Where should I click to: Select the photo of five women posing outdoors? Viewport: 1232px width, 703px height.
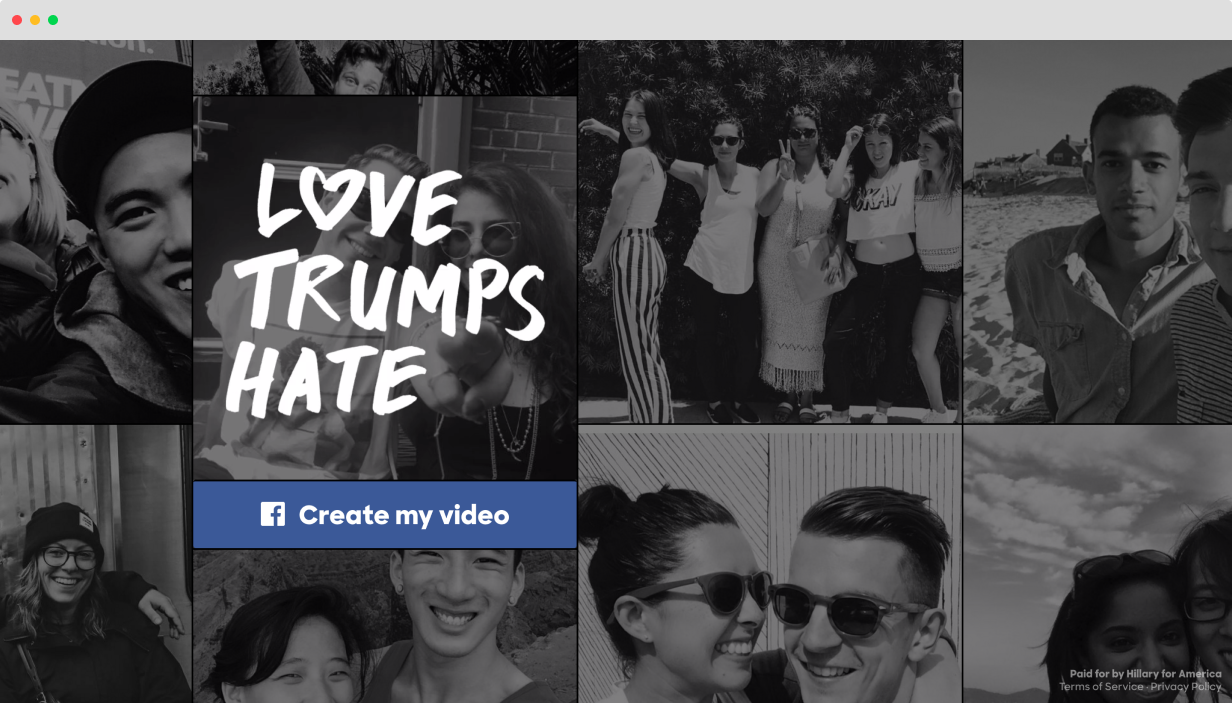click(x=770, y=232)
